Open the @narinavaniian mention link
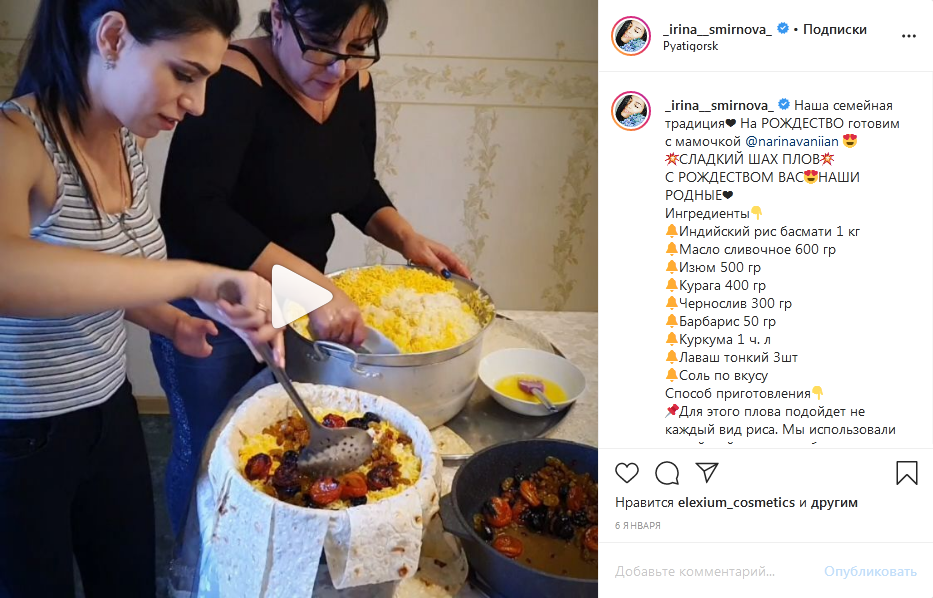This screenshot has height=598, width=933. coord(791,142)
